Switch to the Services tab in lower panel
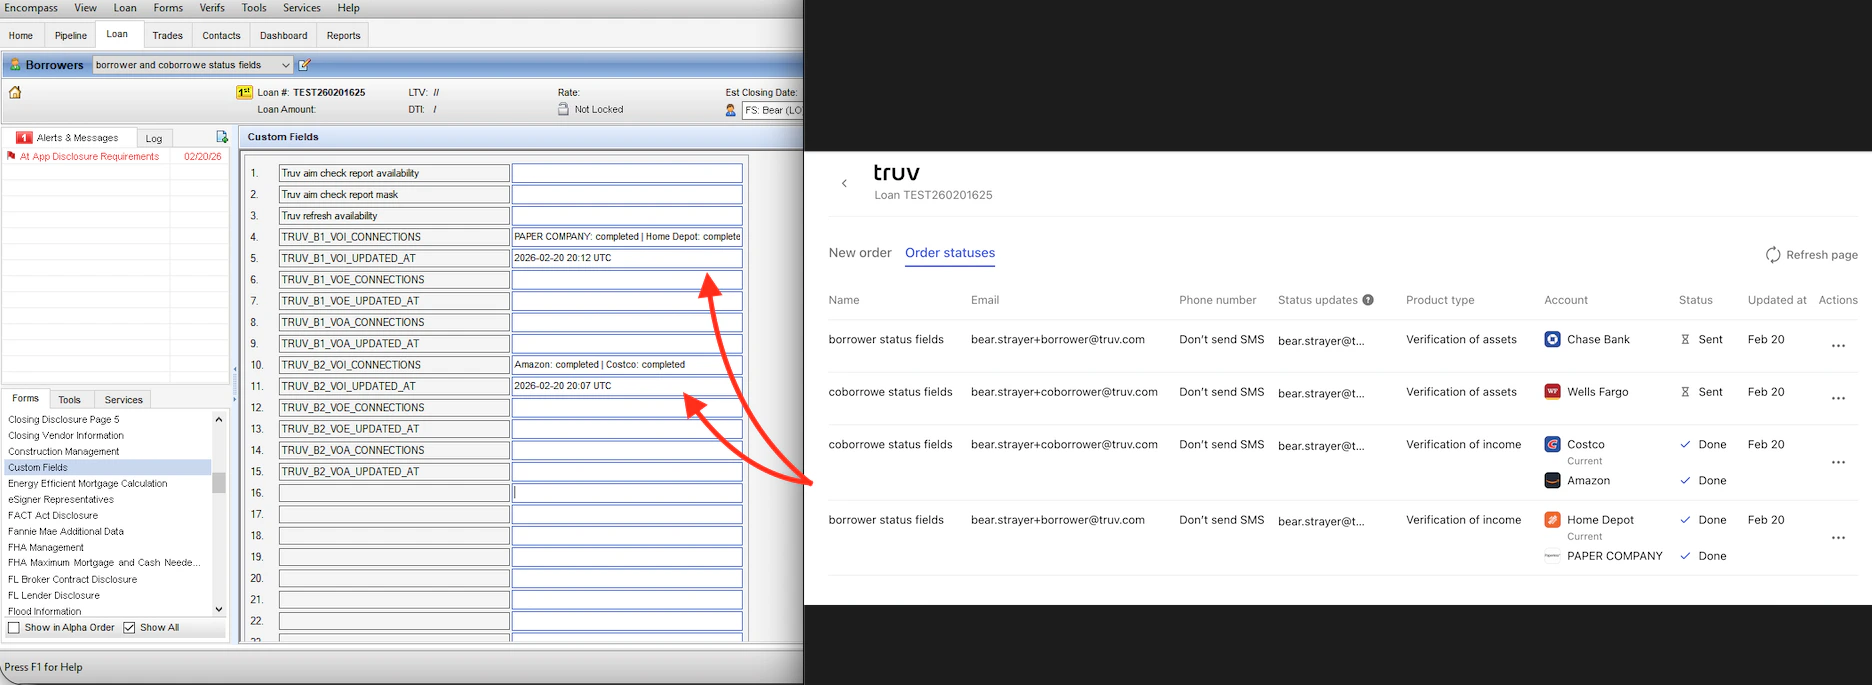Image resolution: width=1872 pixels, height=685 pixels. click(x=123, y=399)
